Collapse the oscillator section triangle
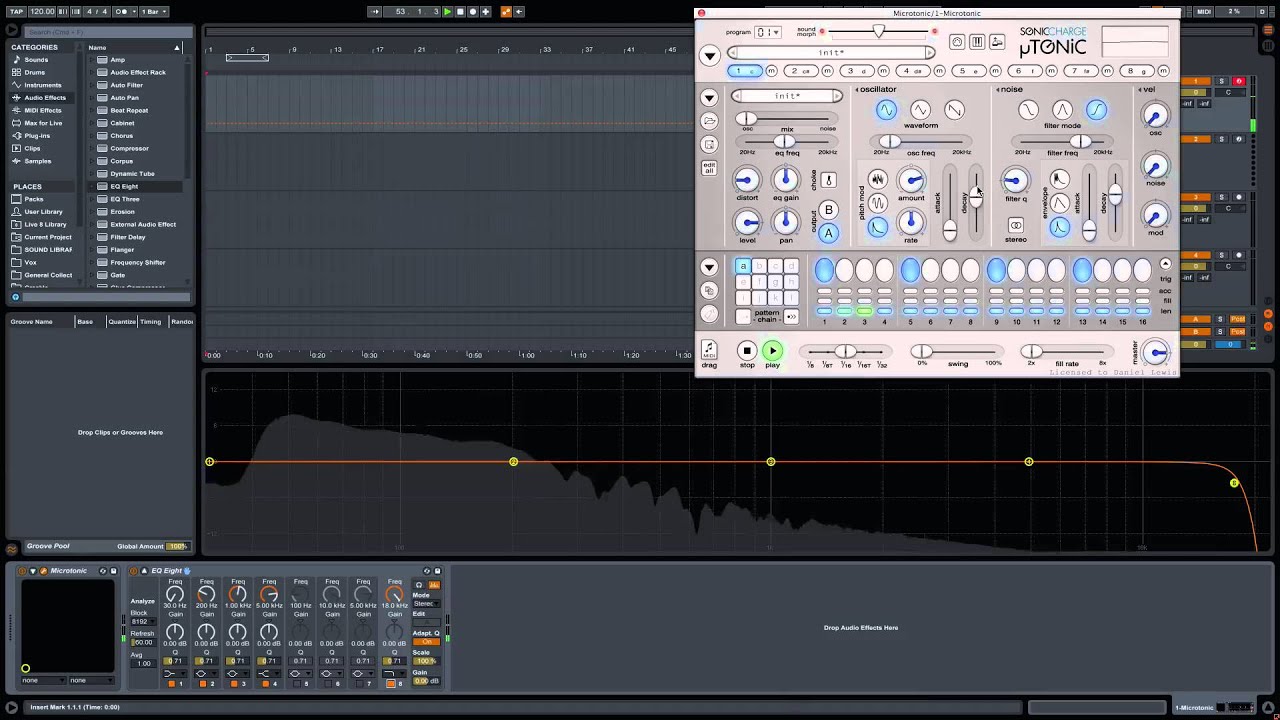Screen dimensions: 1280x720 click(857, 90)
